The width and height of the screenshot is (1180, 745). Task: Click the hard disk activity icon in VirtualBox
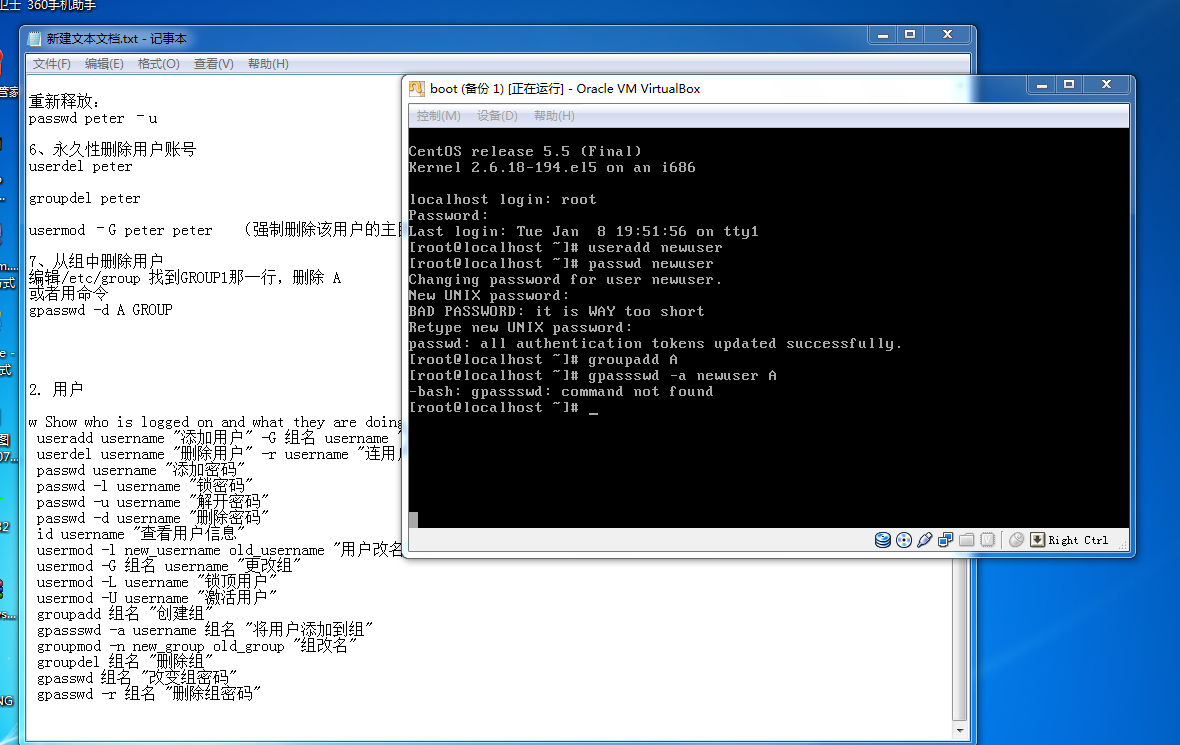(883, 540)
